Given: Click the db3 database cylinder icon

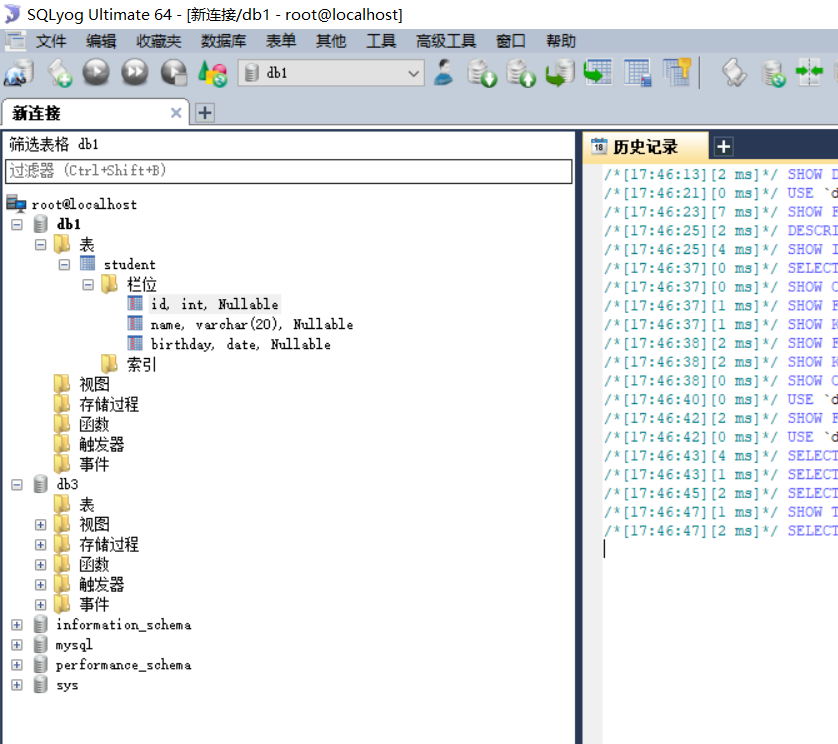Looking at the screenshot, I should click(41, 484).
